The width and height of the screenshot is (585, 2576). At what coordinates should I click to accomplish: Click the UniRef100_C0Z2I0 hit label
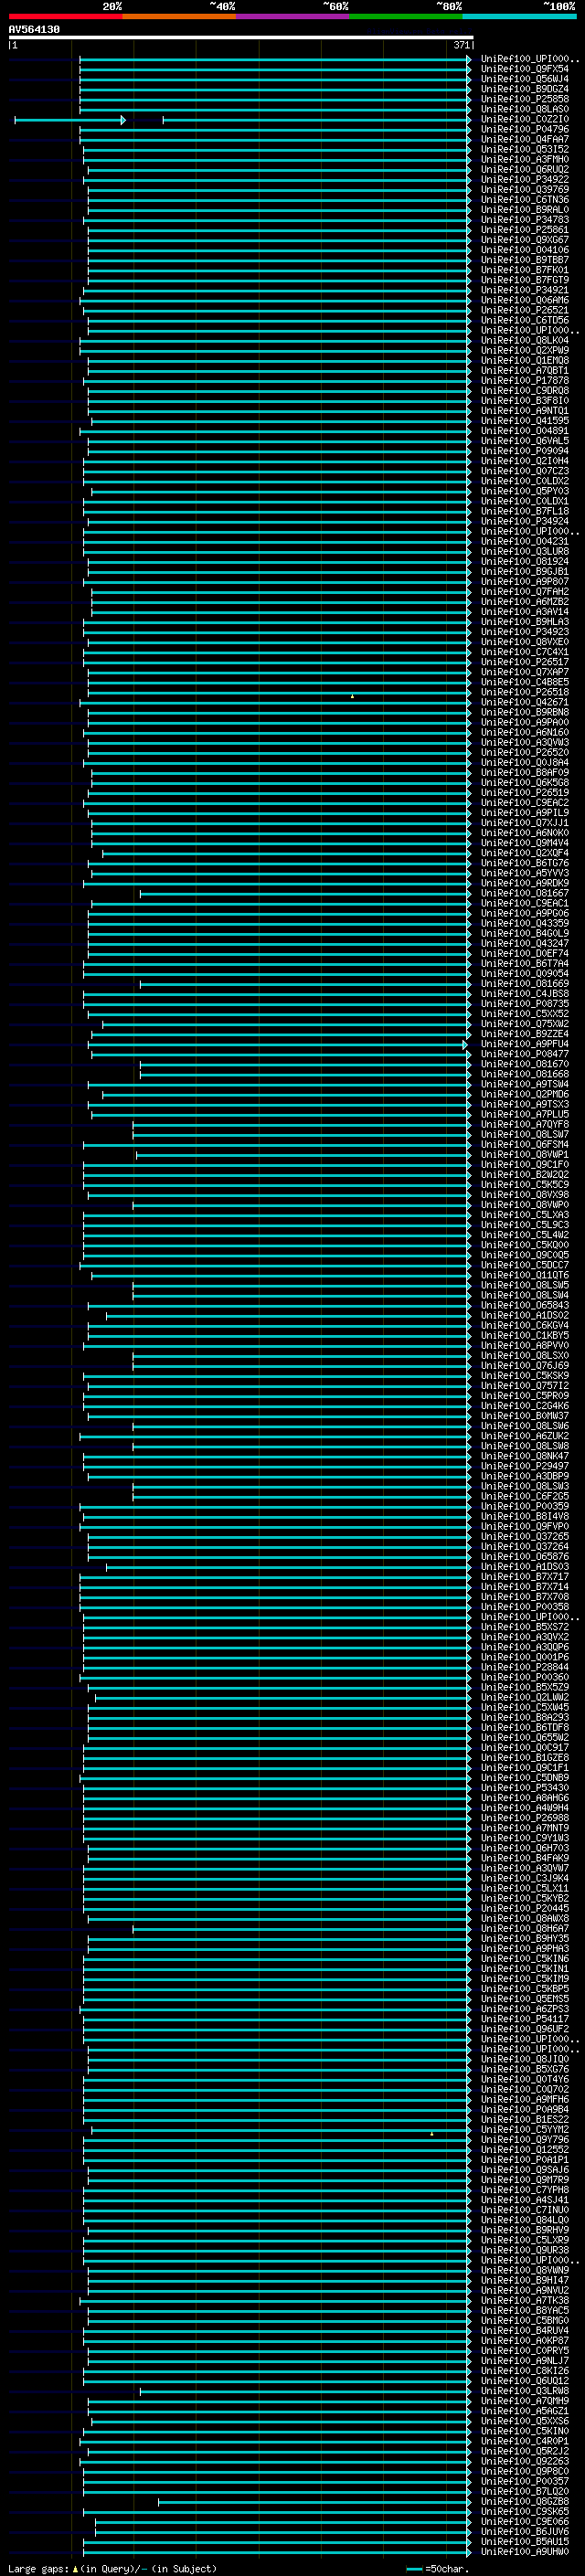[525, 119]
